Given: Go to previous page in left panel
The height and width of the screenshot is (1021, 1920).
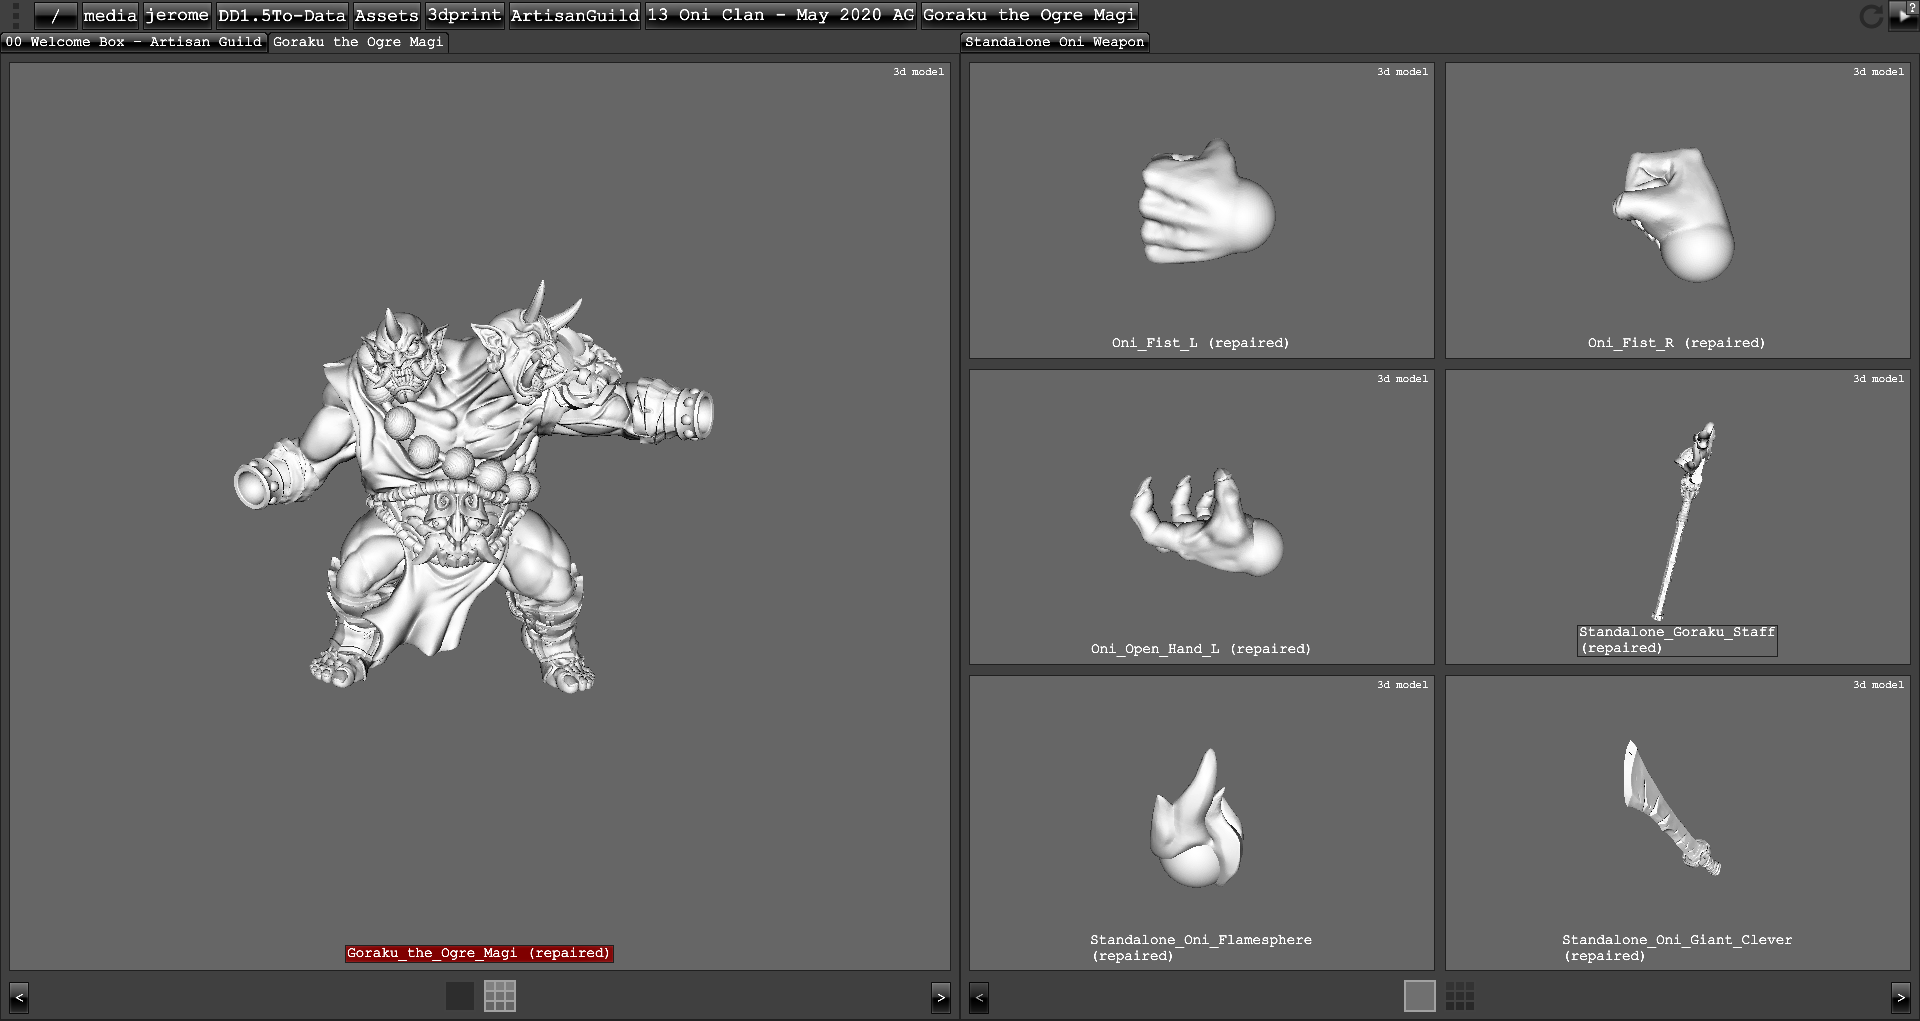Looking at the screenshot, I should tap(19, 997).
